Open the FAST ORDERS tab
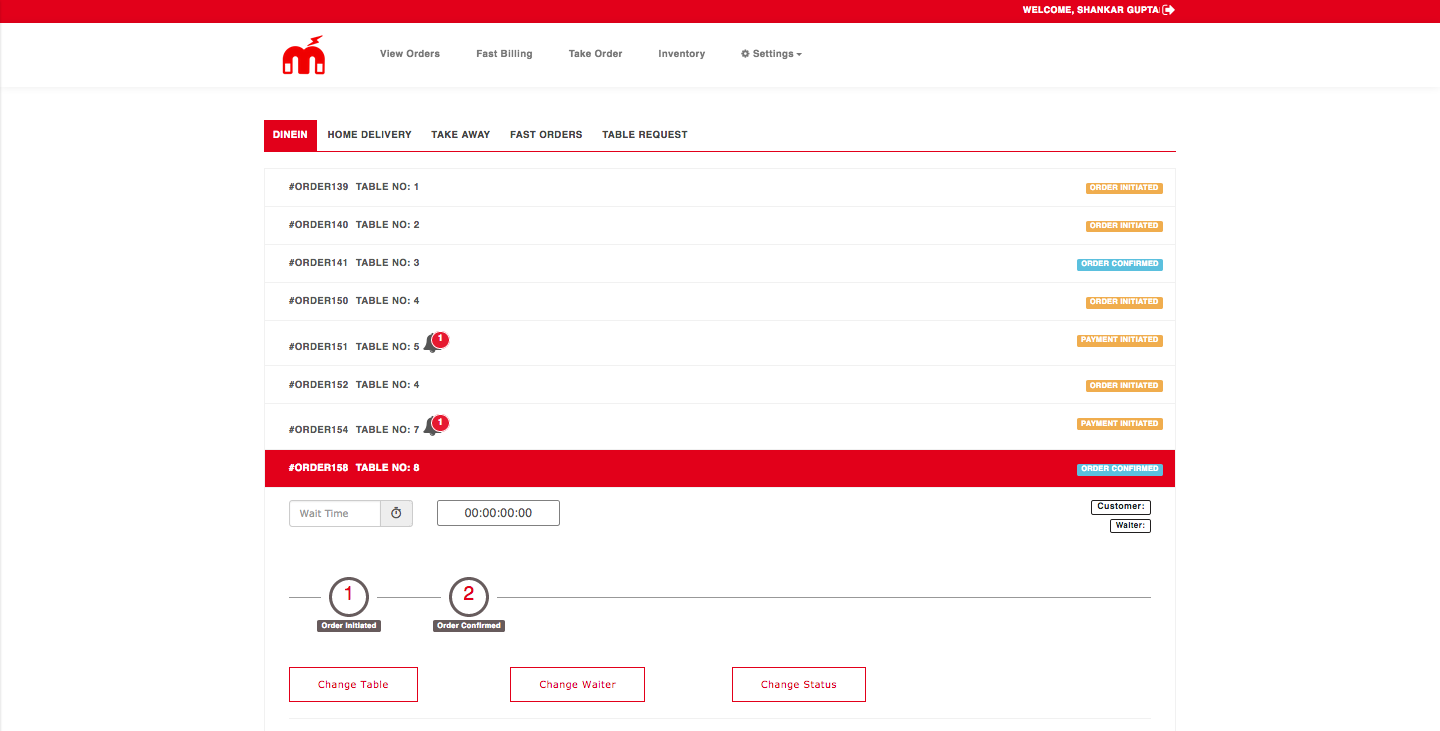Screen dimensions: 1440x731 pyautogui.click(x=546, y=135)
